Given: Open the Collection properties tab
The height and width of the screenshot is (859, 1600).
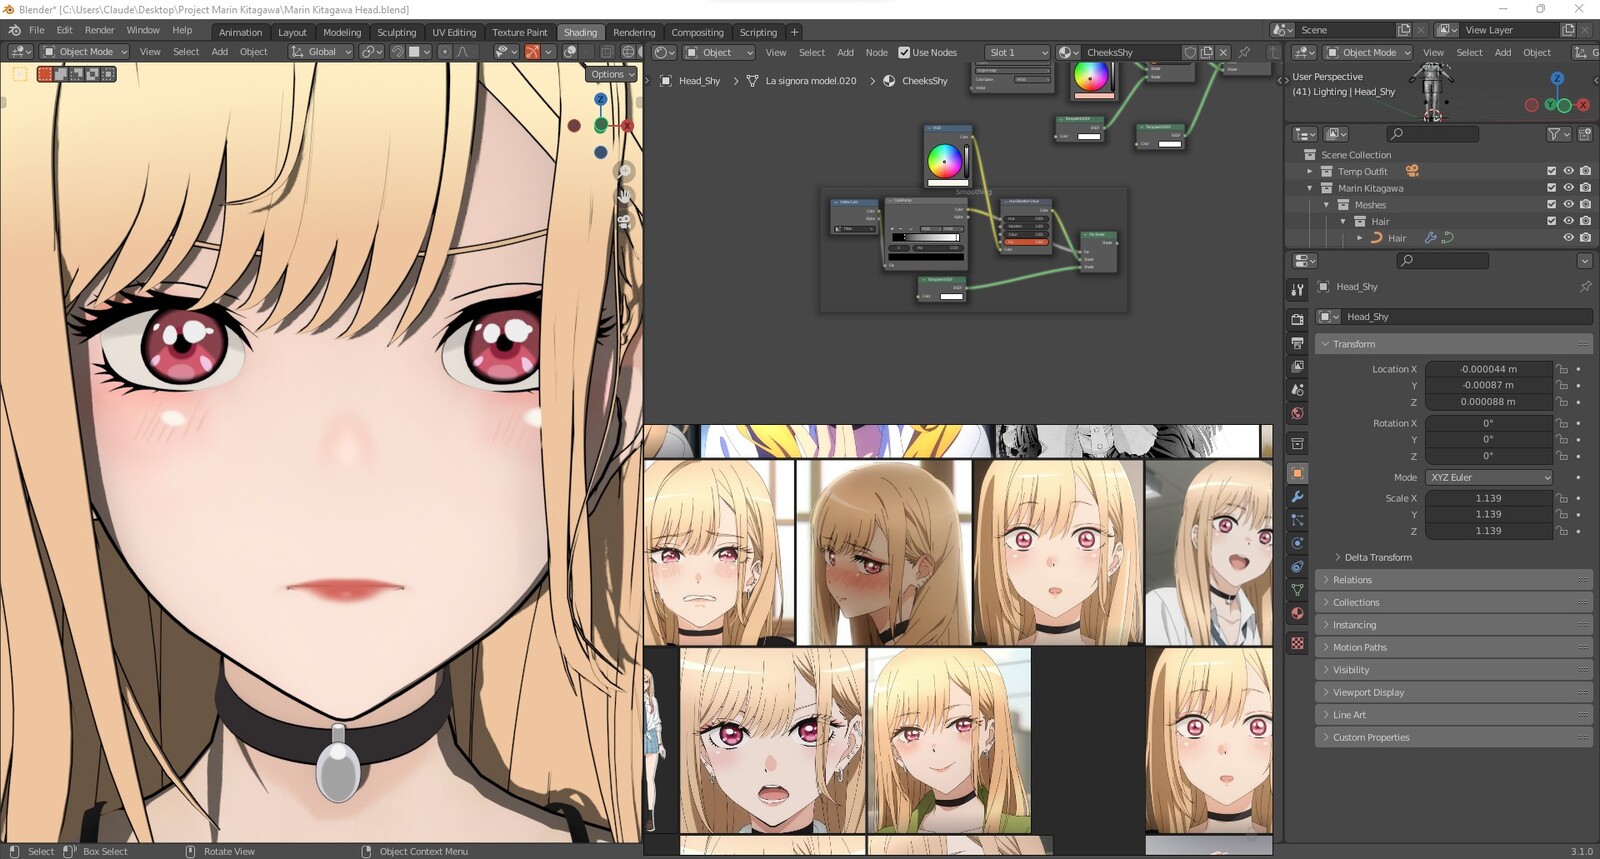Looking at the screenshot, I should pos(1297,443).
